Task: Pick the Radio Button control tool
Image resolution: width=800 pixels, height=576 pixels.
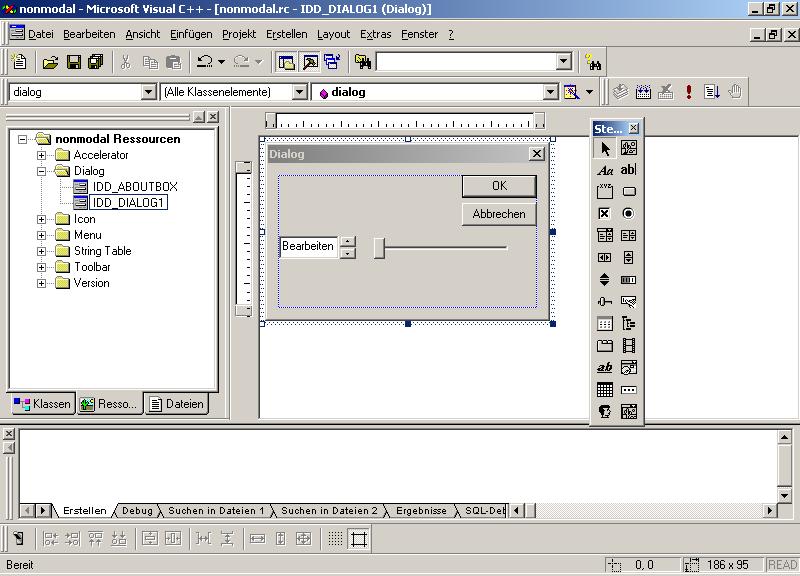Action: (x=629, y=213)
